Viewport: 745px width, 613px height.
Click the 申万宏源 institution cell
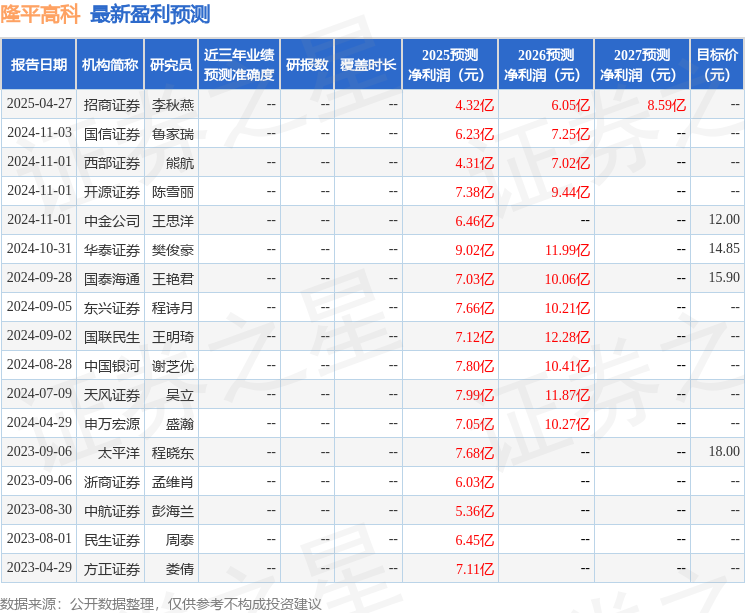click(112, 424)
